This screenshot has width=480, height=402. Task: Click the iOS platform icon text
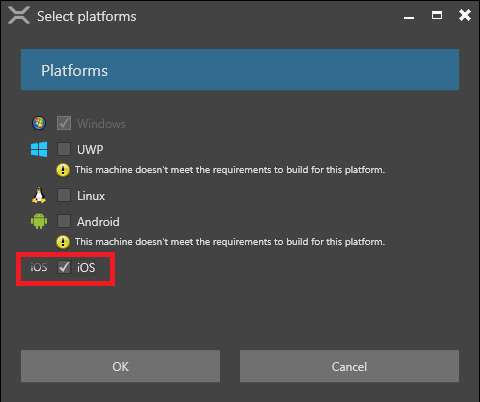coord(39,267)
